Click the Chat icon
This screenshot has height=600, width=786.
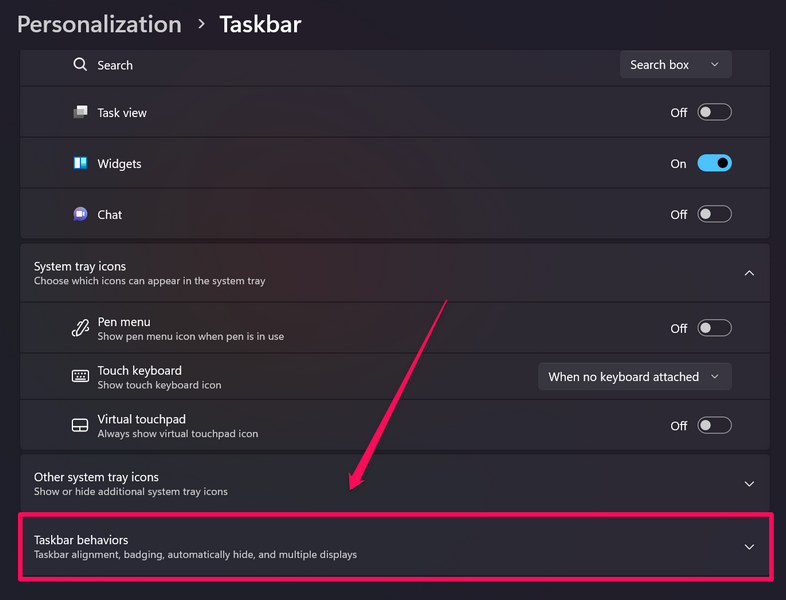coord(81,214)
